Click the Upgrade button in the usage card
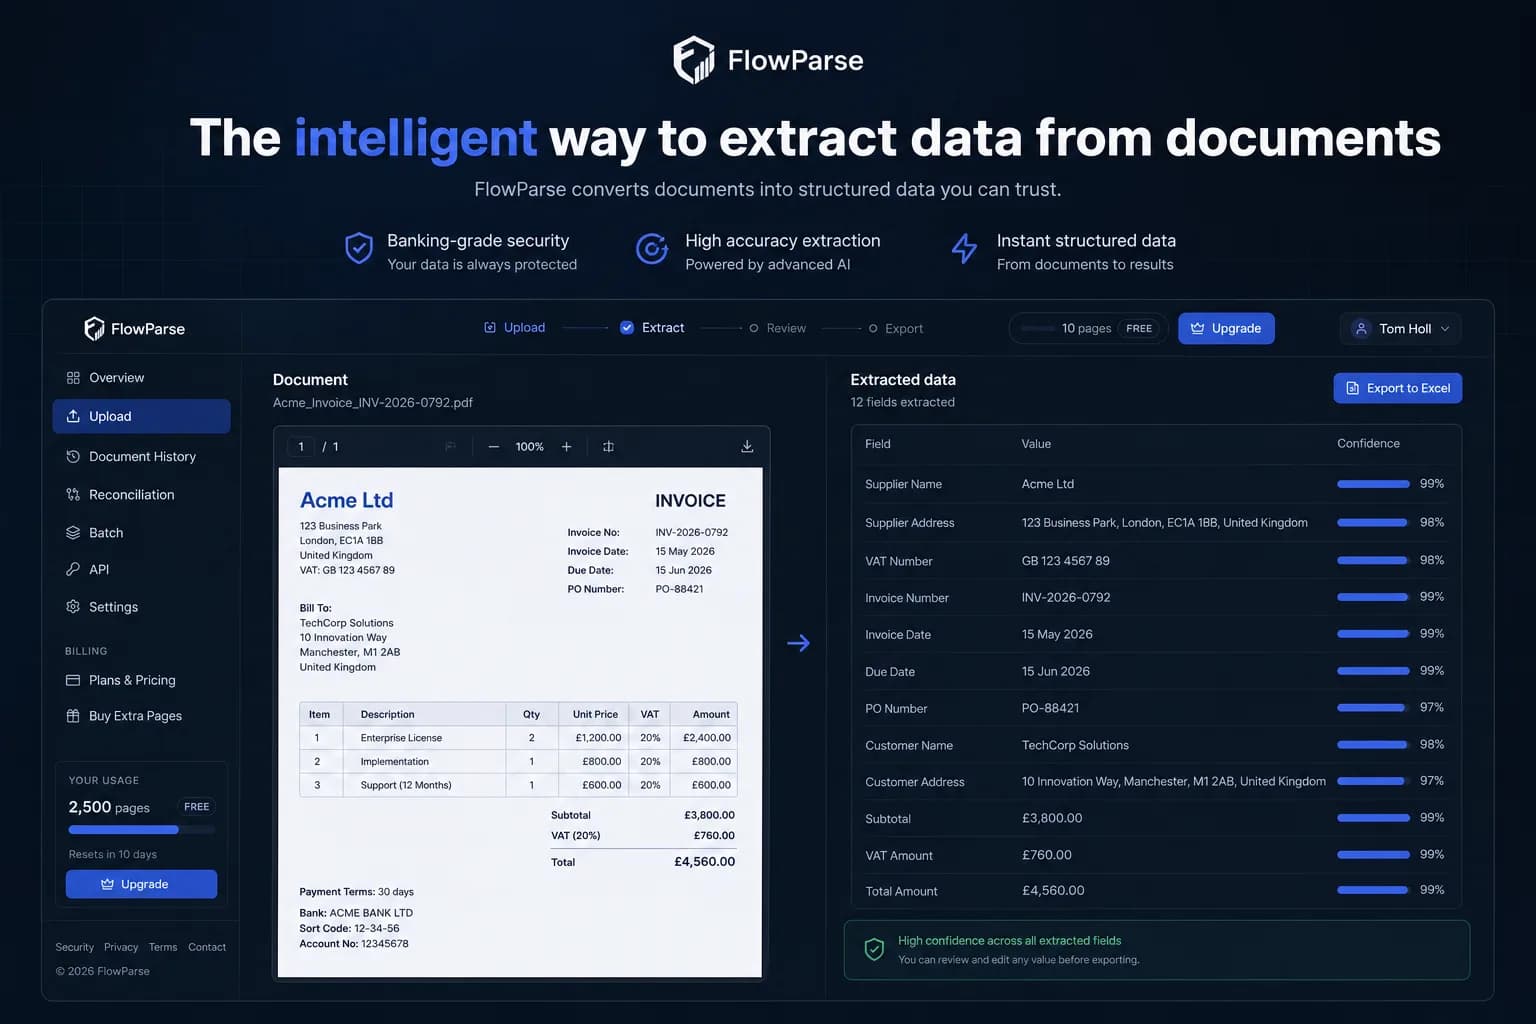Image resolution: width=1536 pixels, height=1024 pixels. 141,884
